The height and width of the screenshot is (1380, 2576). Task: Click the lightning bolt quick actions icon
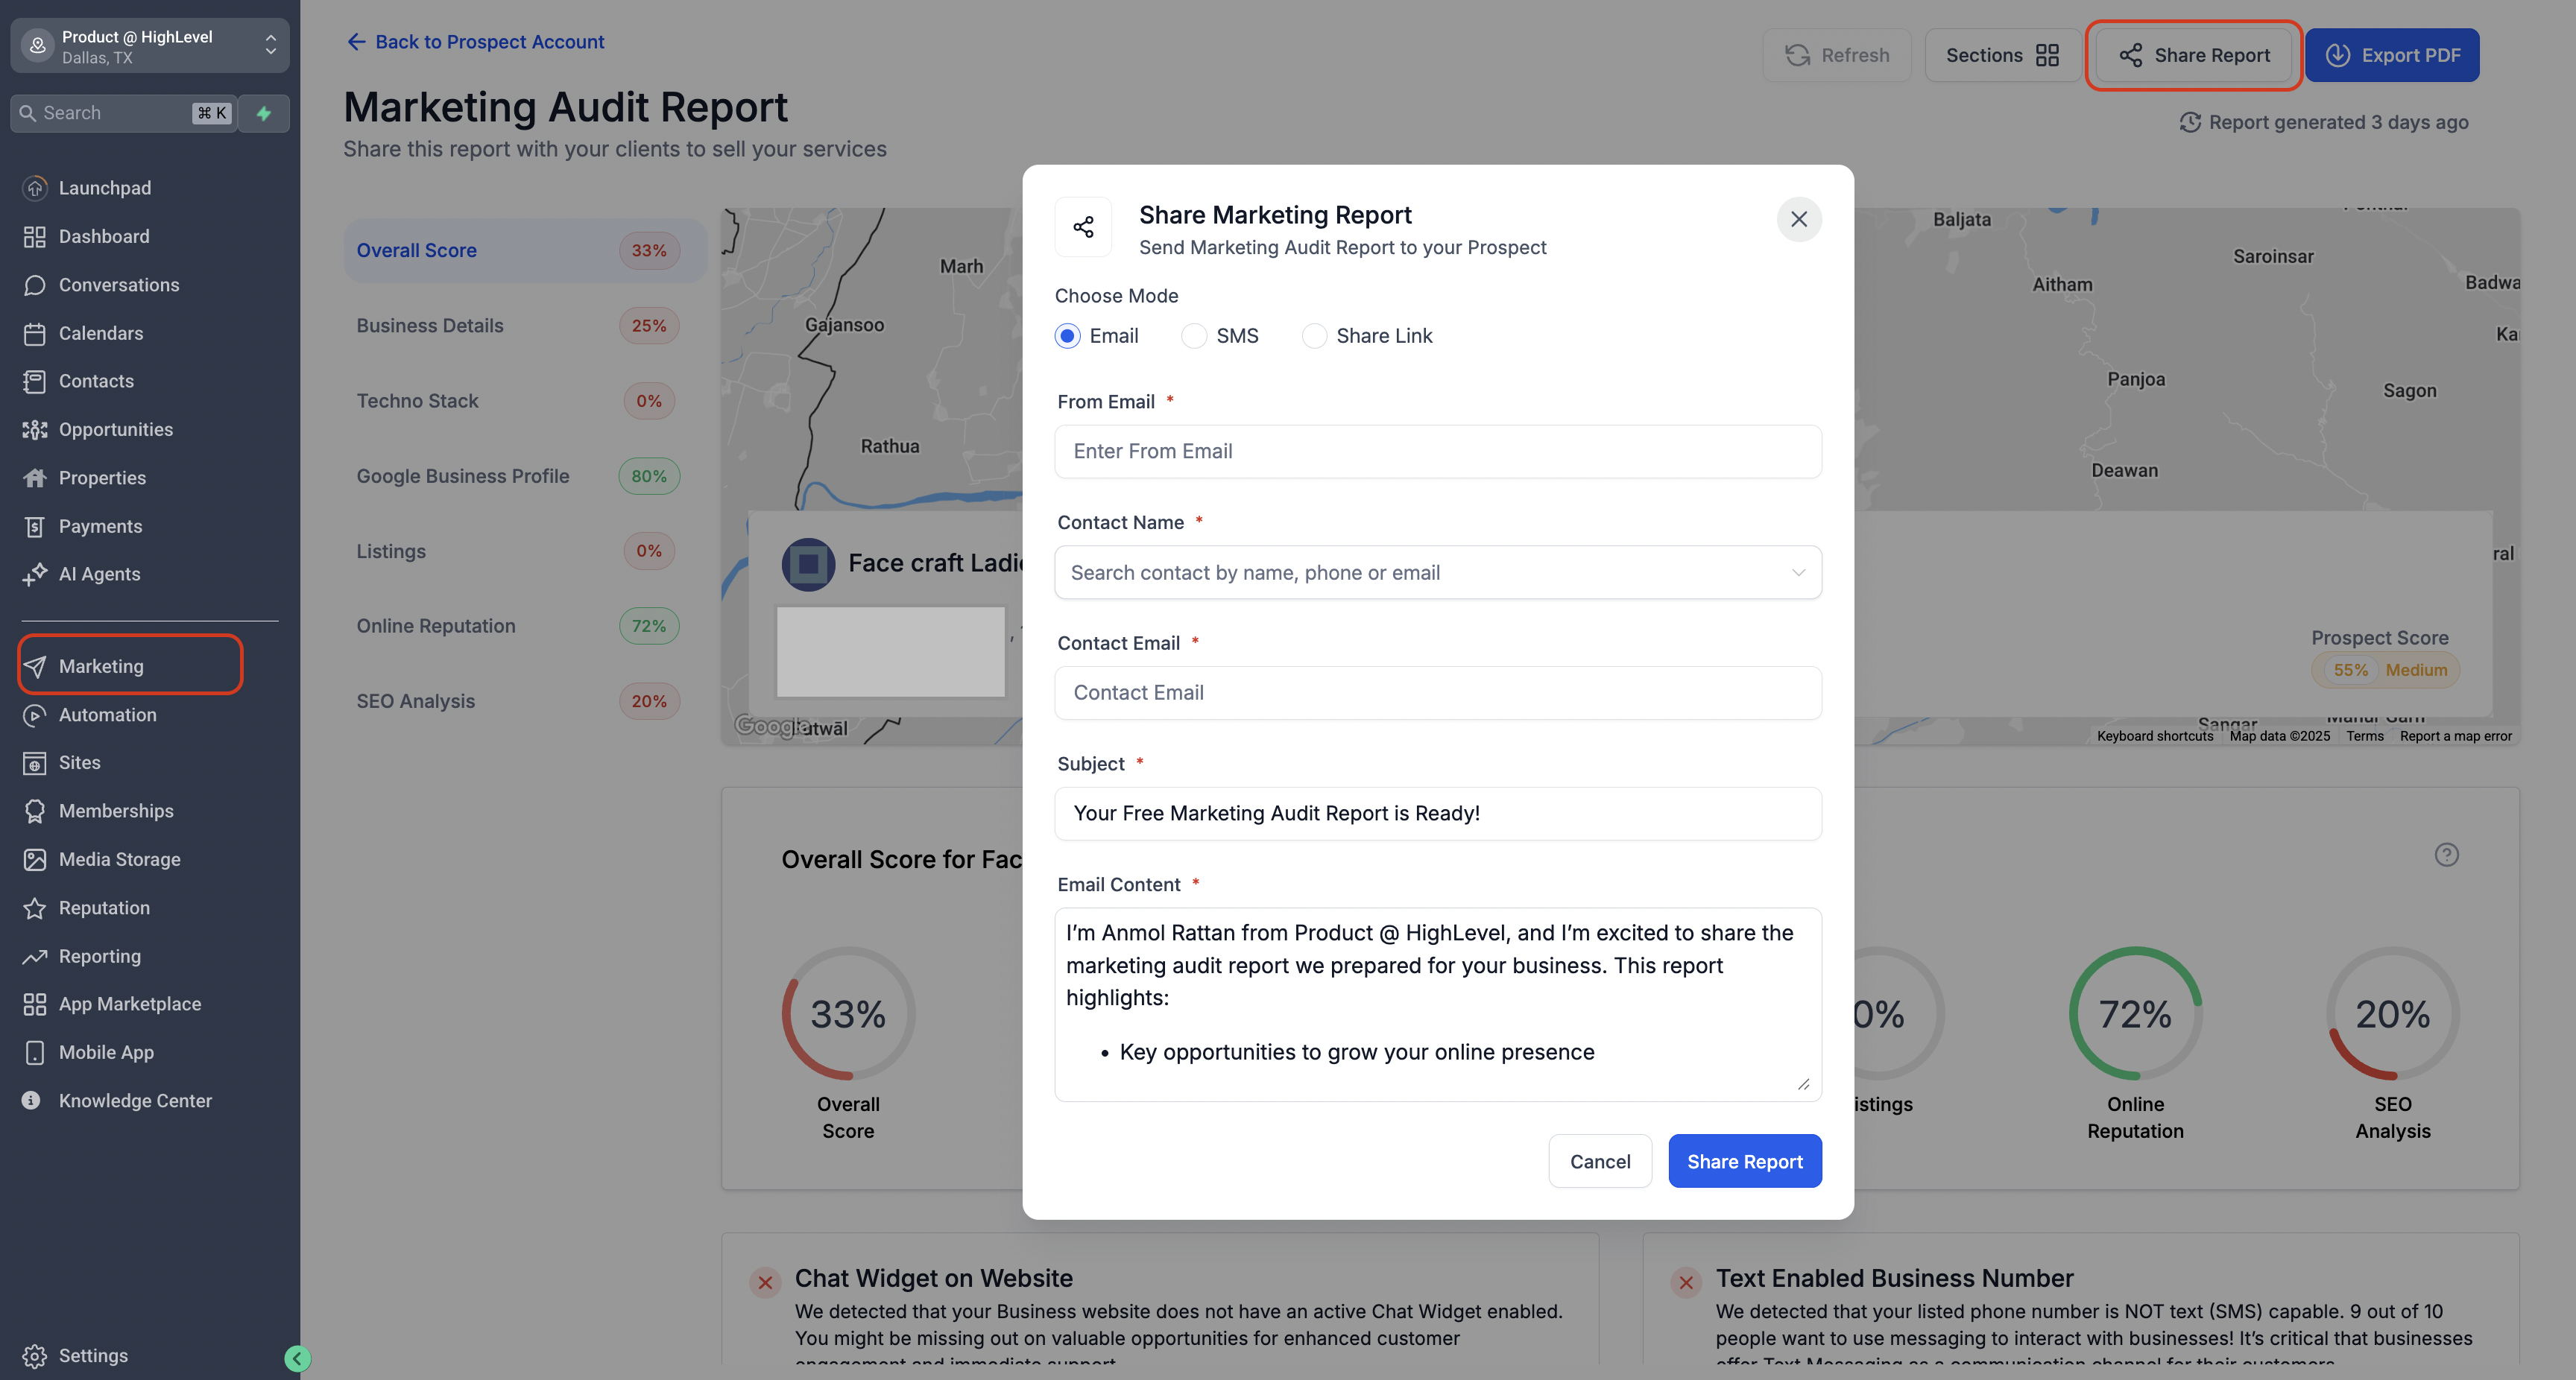264,113
